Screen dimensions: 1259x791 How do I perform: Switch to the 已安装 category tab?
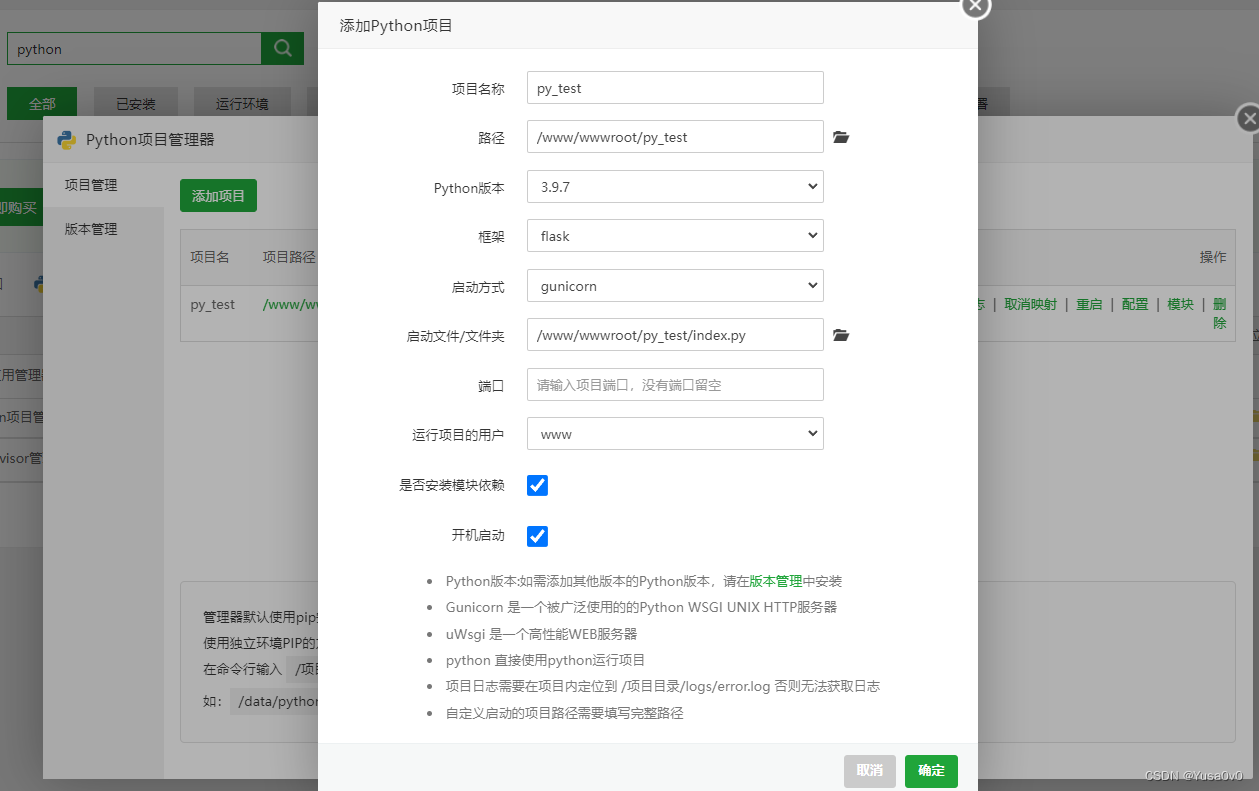(x=136, y=103)
